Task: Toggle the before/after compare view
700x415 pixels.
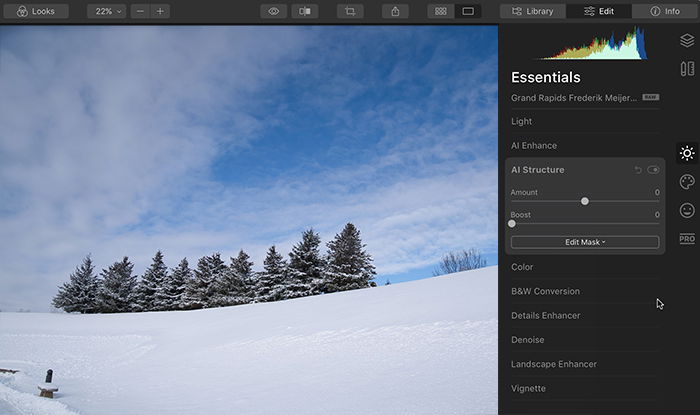Action: pos(305,11)
